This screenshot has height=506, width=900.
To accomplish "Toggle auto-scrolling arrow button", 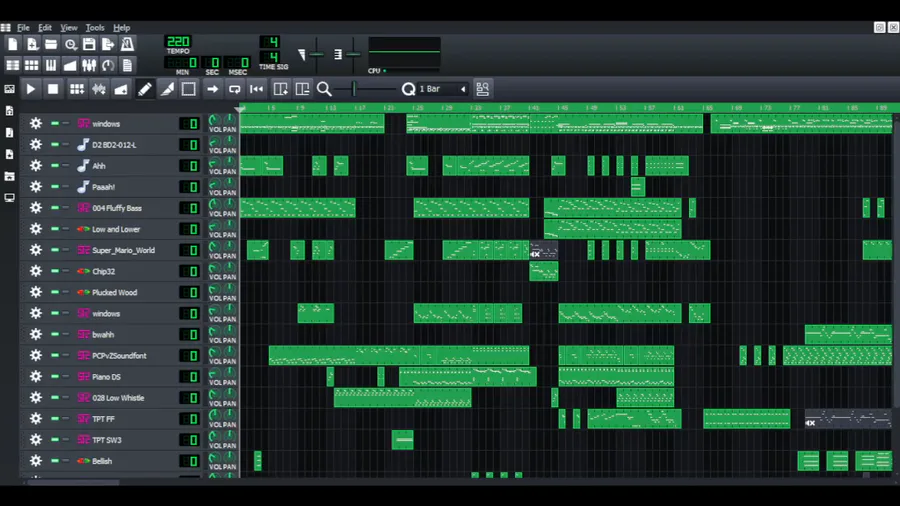I will pyautogui.click(x=212, y=89).
